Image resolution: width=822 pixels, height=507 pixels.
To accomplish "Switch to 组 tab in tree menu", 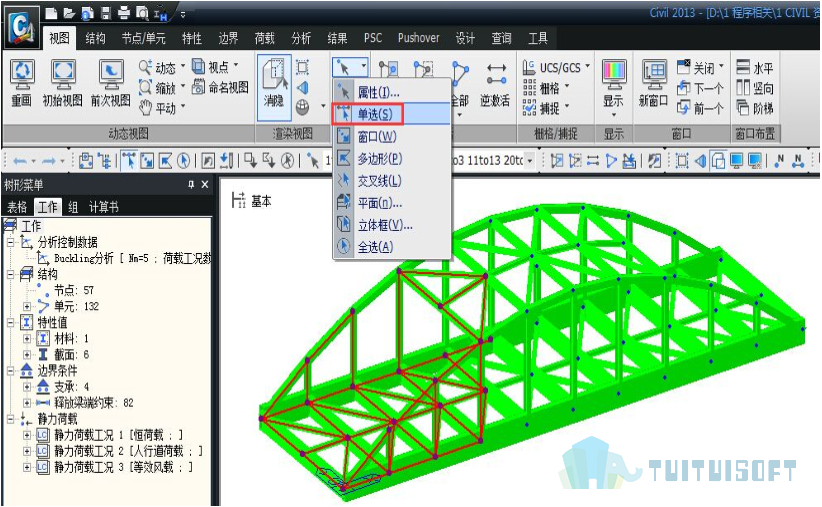I will point(73,207).
